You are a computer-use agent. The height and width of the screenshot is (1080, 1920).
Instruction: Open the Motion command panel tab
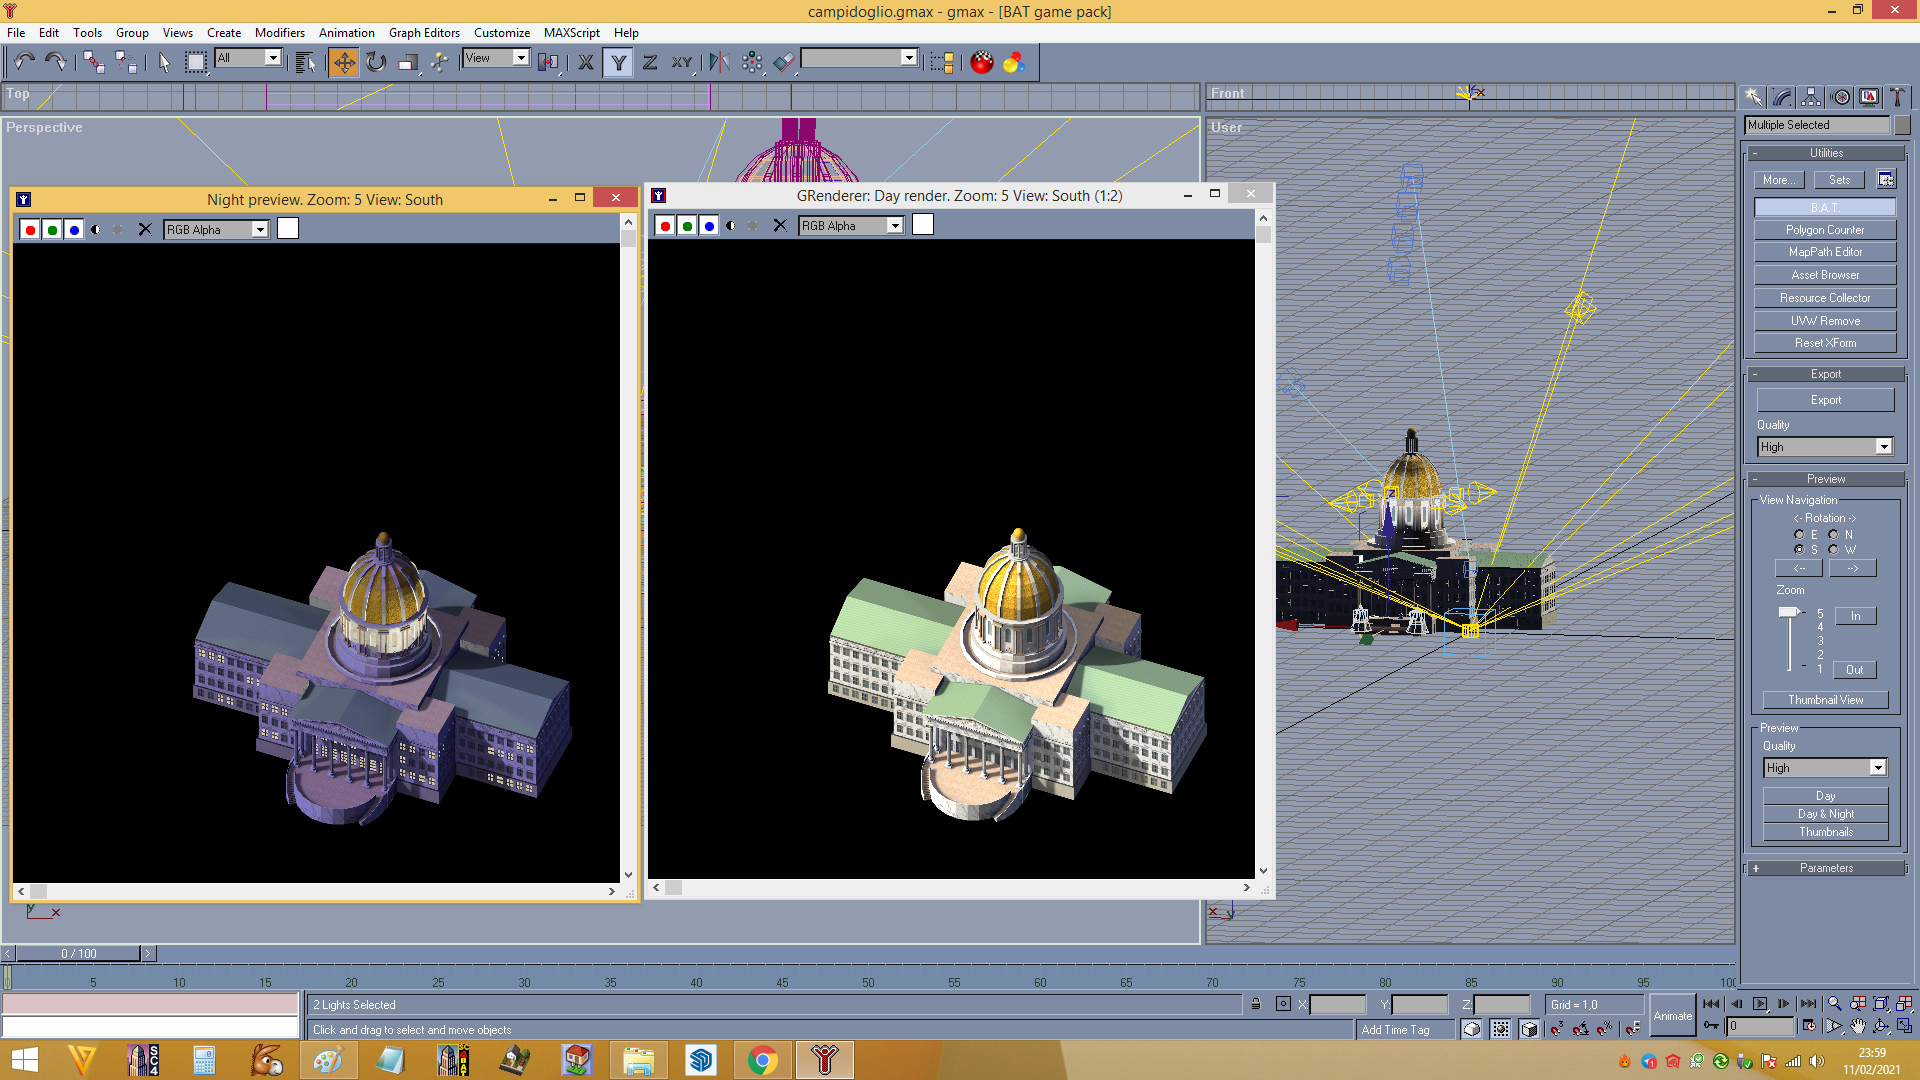tap(1840, 97)
